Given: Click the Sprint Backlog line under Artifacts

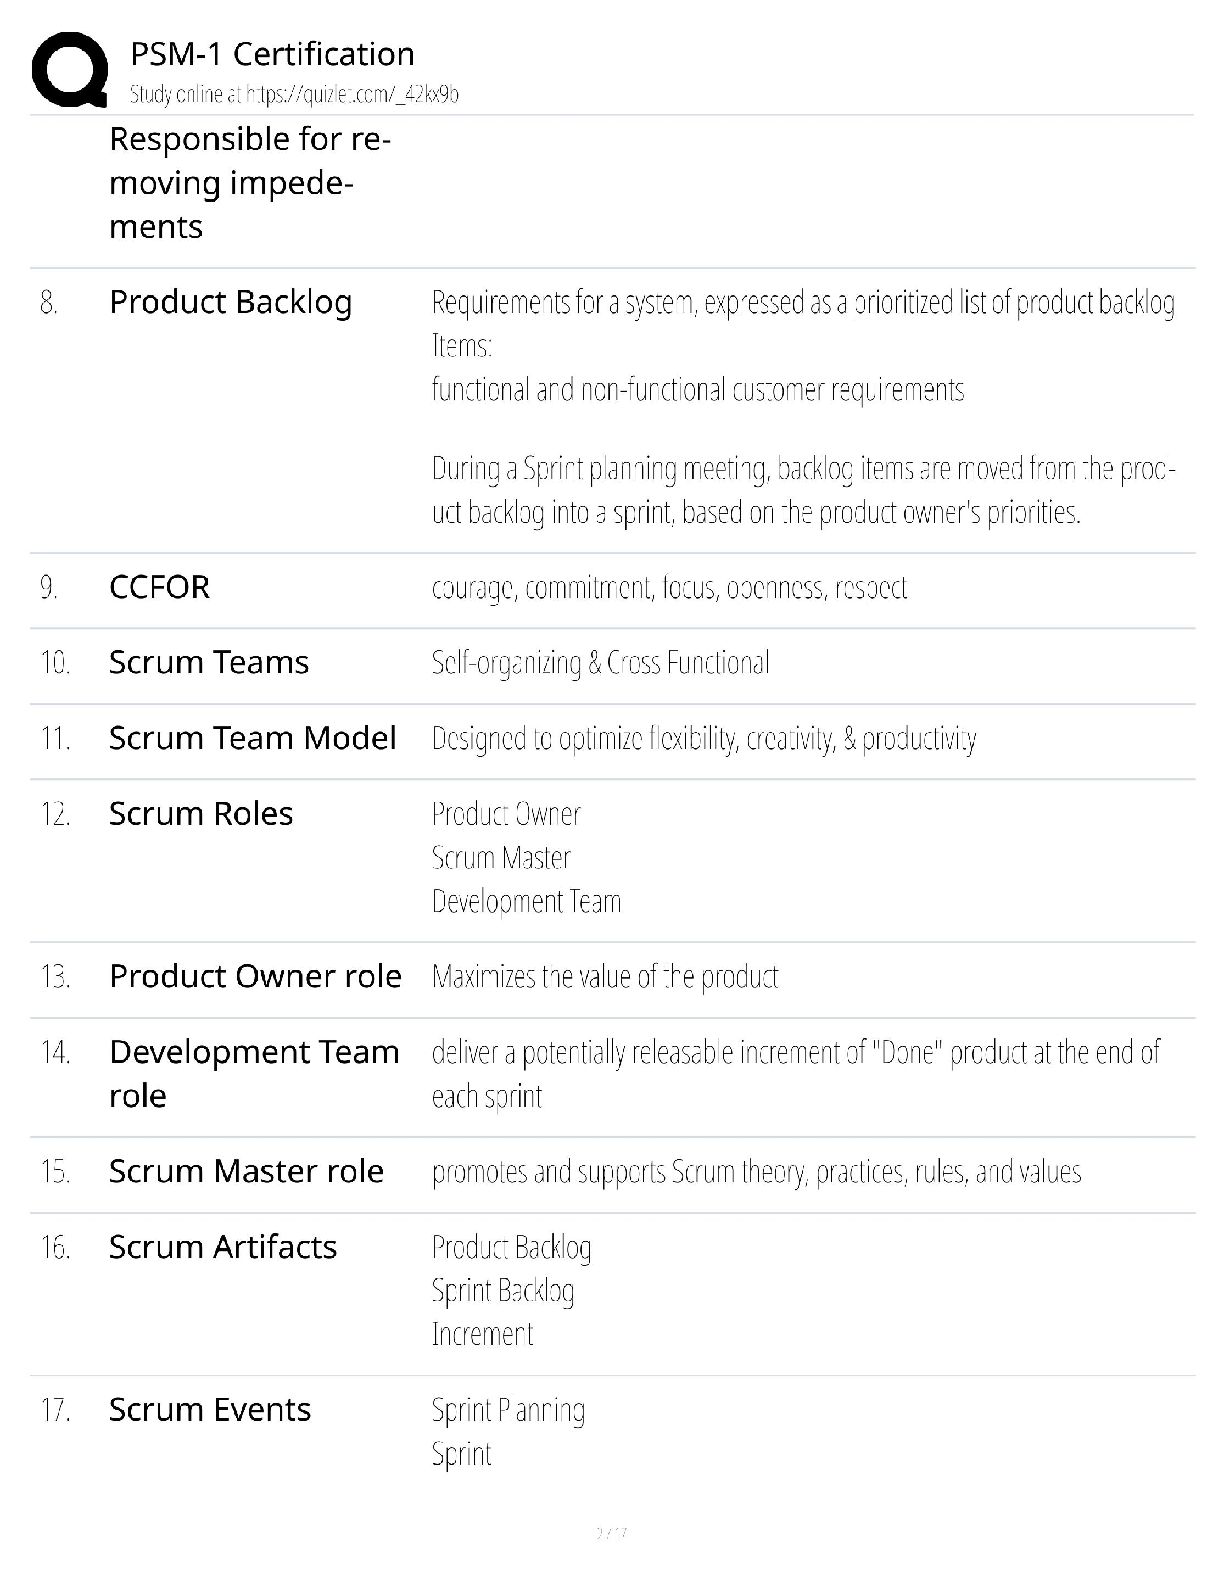Looking at the screenshot, I should coord(502,1291).
